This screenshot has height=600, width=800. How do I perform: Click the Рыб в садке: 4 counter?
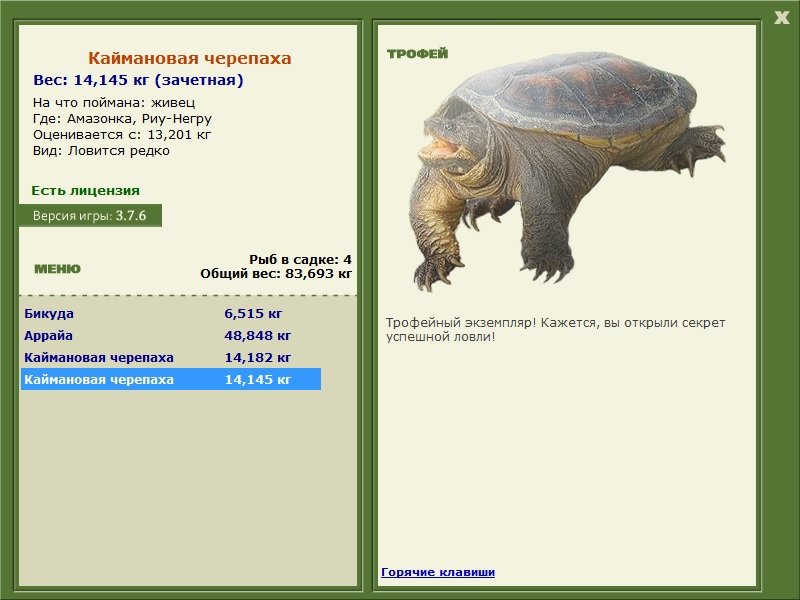click(300, 259)
